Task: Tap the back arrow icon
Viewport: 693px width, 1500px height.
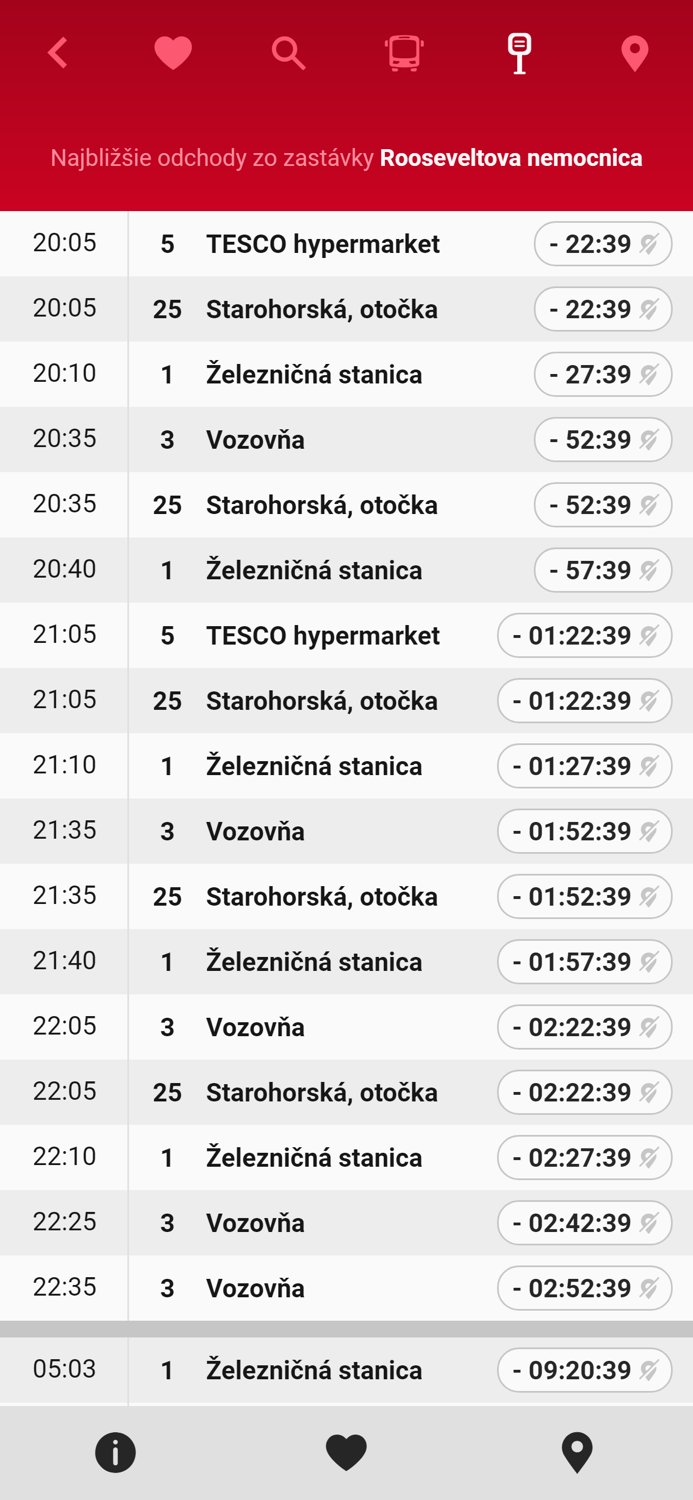Action: point(57,53)
